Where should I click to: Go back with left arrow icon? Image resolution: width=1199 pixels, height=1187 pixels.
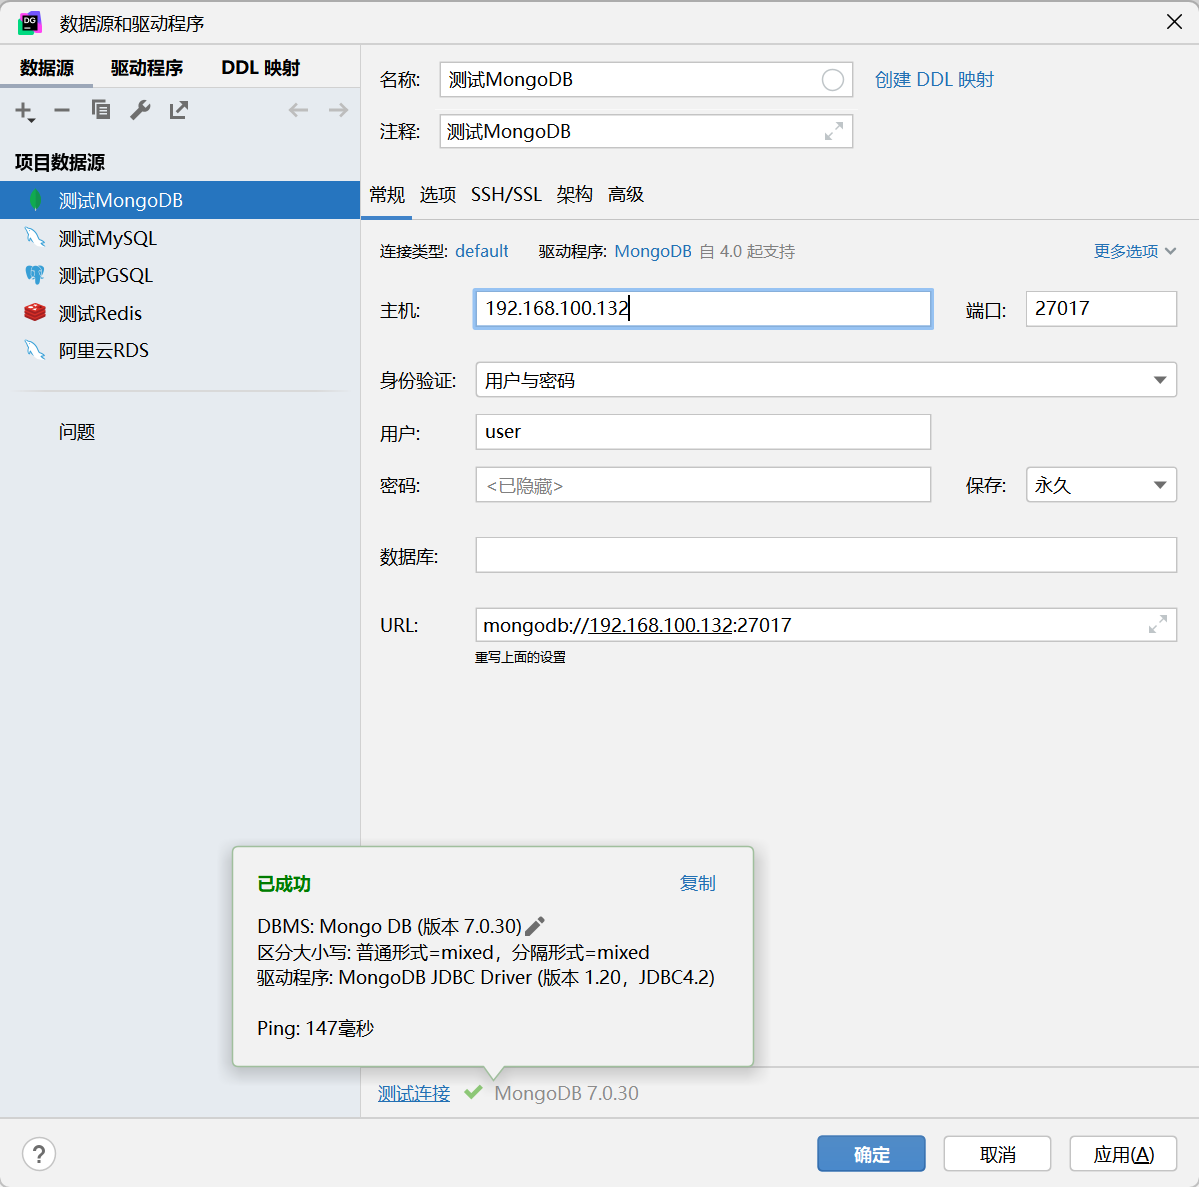(x=298, y=110)
